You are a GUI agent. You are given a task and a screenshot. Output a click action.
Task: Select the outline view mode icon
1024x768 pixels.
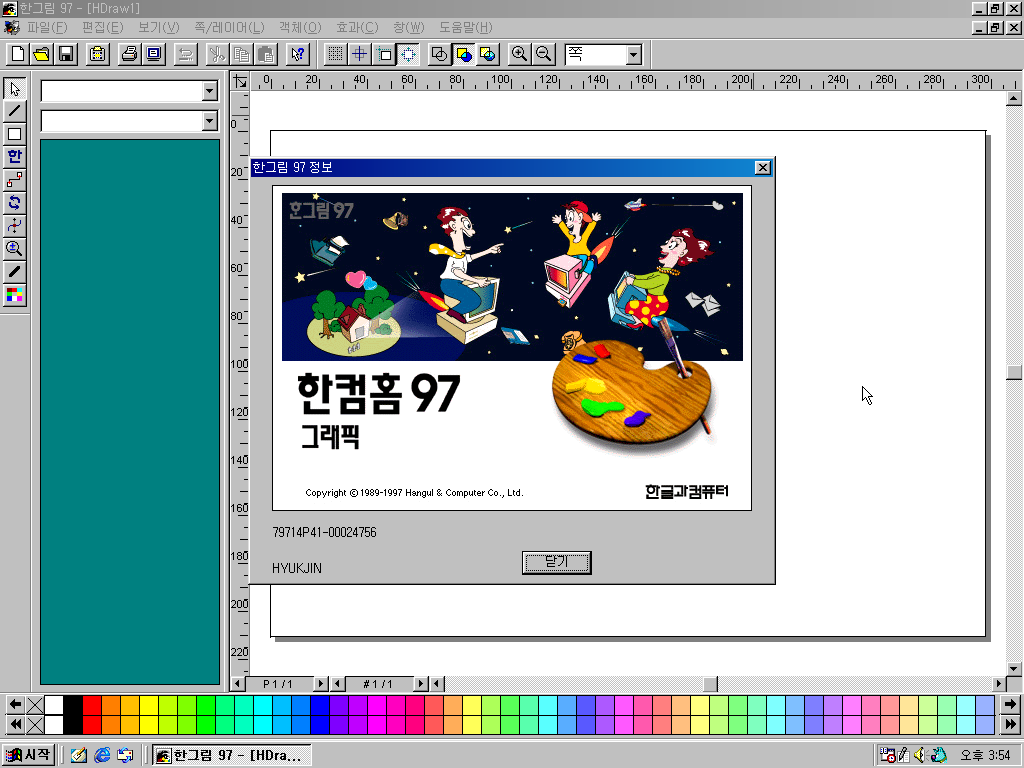pos(440,54)
